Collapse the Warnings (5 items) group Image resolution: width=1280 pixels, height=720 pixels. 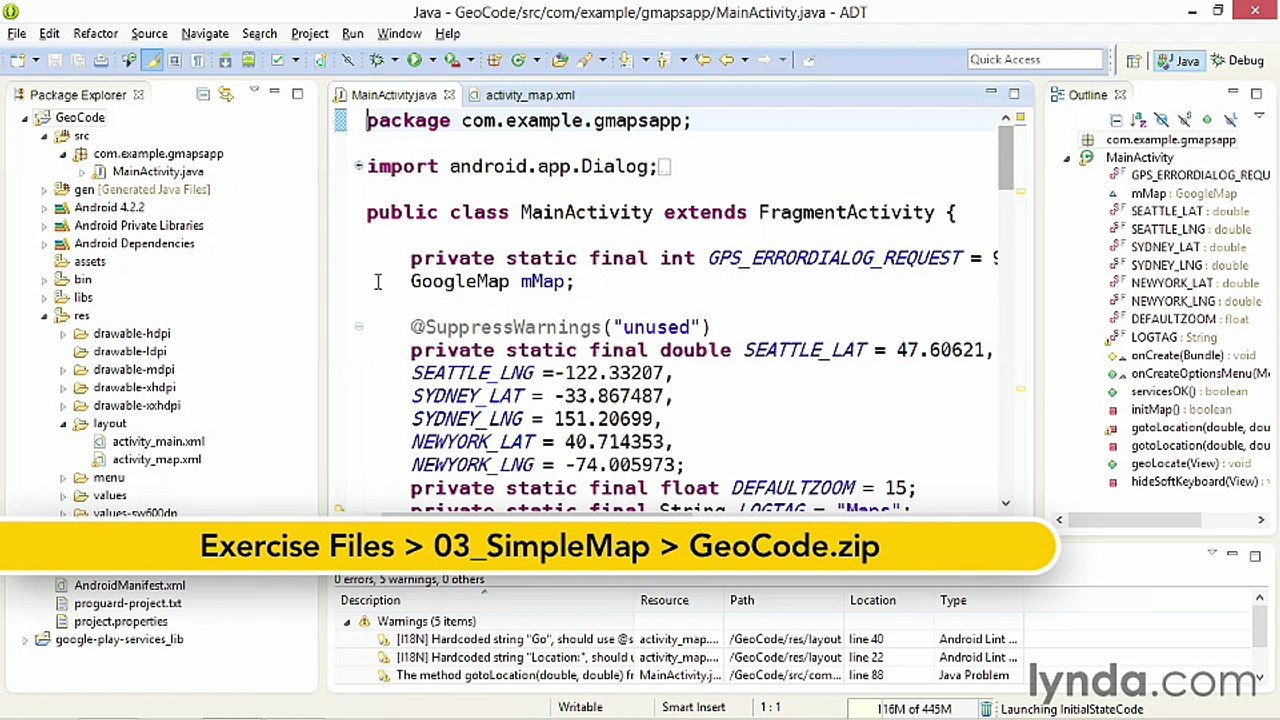(347, 621)
